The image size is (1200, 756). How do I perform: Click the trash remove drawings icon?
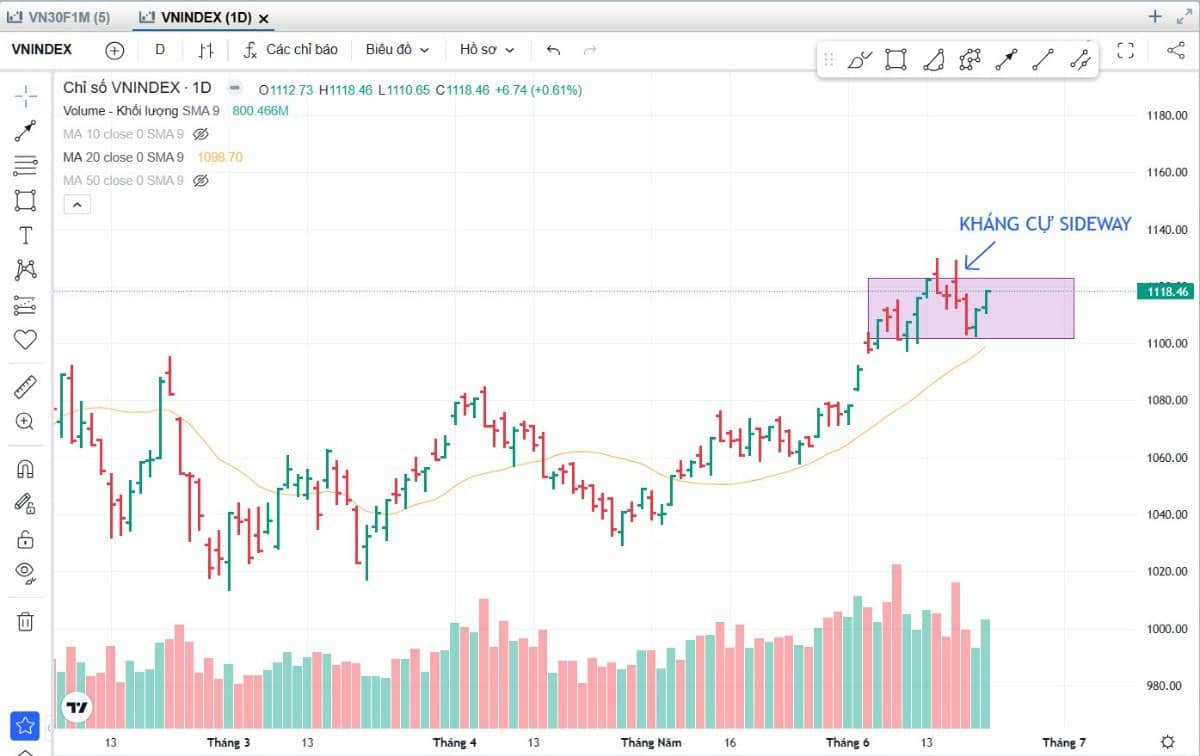(25, 621)
